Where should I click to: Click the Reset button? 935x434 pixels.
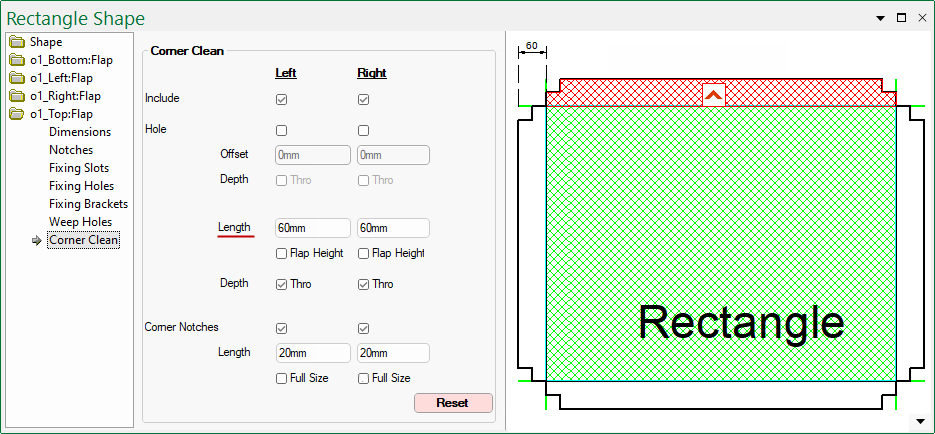(x=453, y=403)
